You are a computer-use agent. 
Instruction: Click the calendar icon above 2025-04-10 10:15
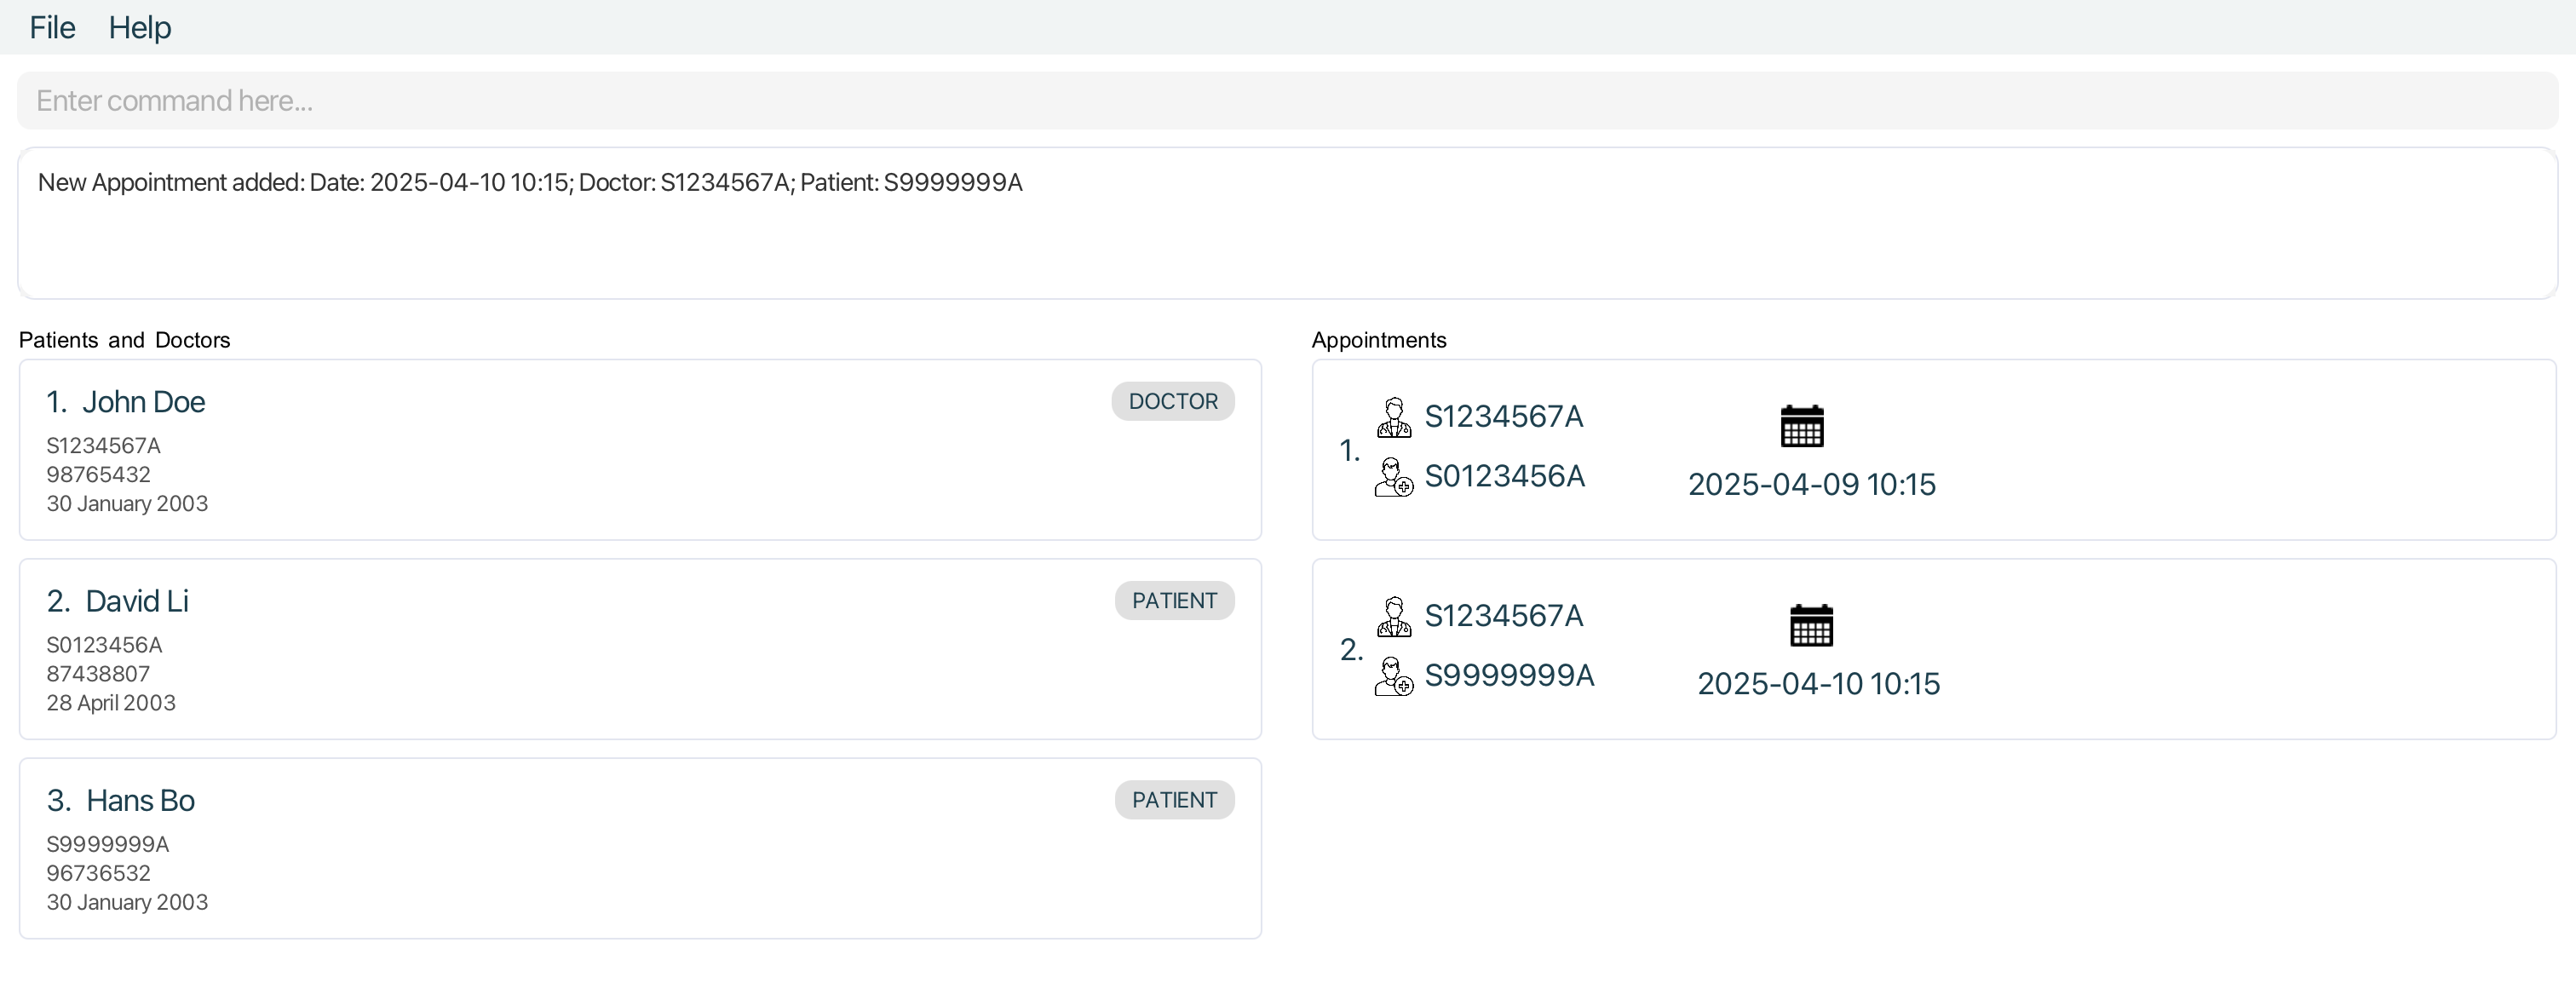pyautogui.click(x=1811, y=624)
